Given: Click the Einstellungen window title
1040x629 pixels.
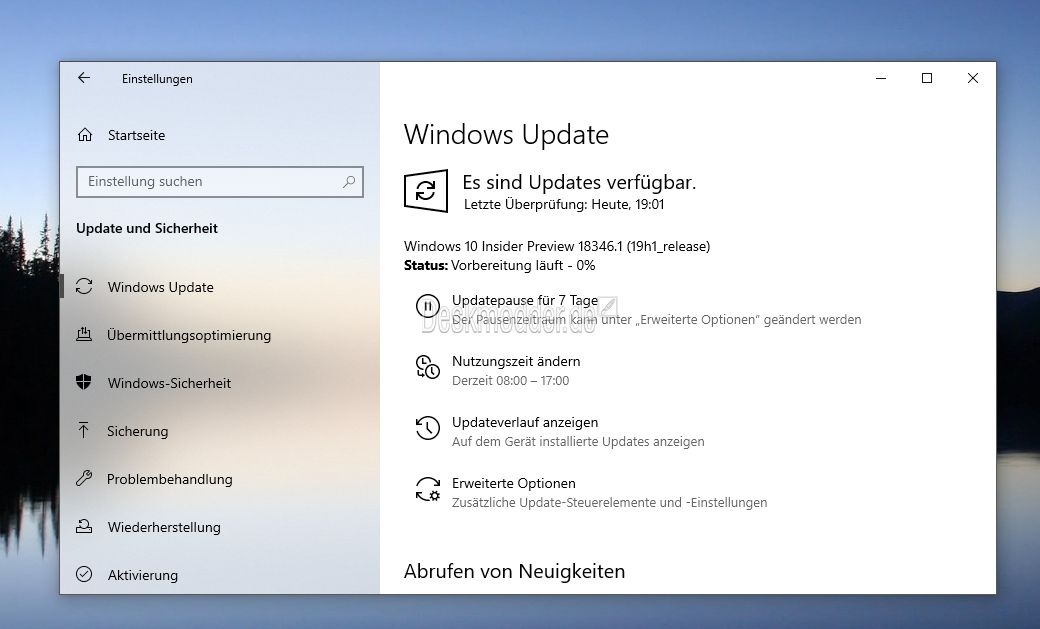Looking at the screenshot, I should pyautogui.click(x=157, y=78).
